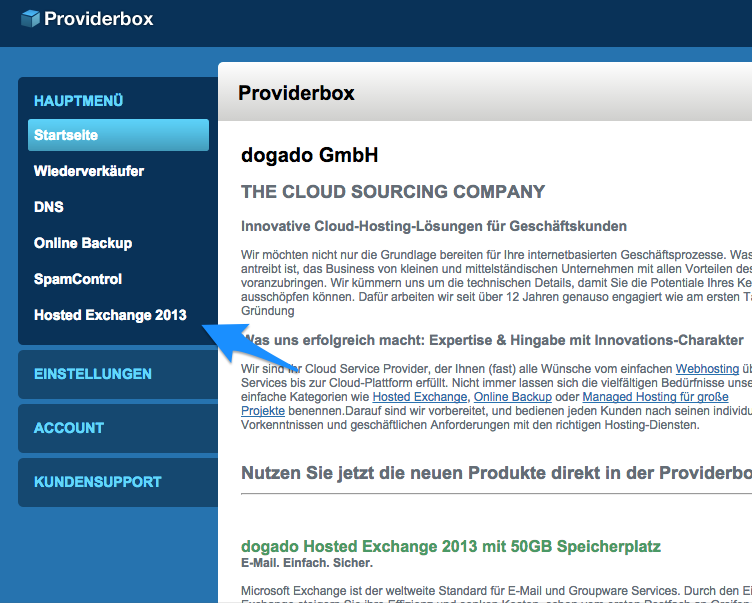This screenshot has height=603, width=752.
Task: Open the Managed Hosting für große Projekte link
Action: (642, 397)
